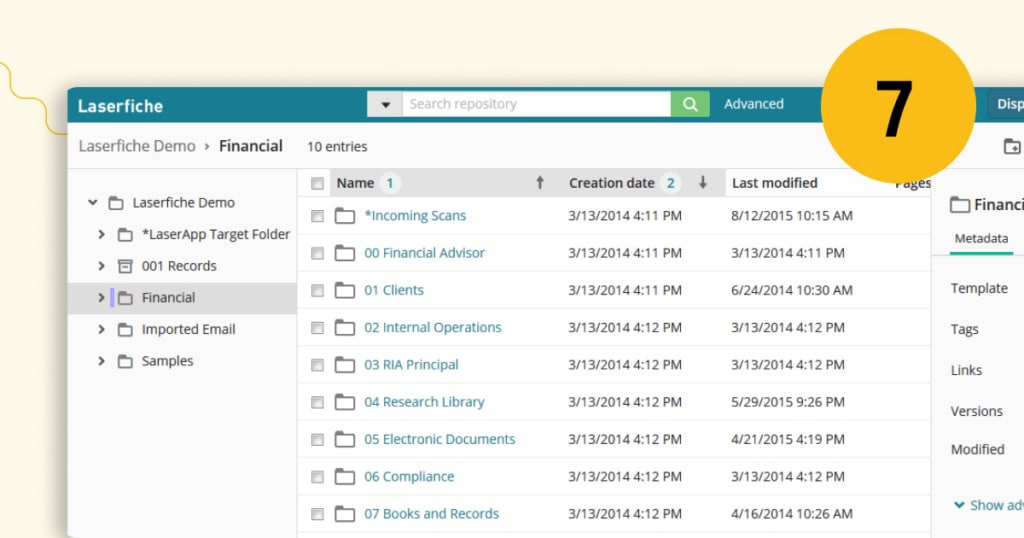Check the box for *Incoming Scans row

pyautogui.click(x=317, y=216)
